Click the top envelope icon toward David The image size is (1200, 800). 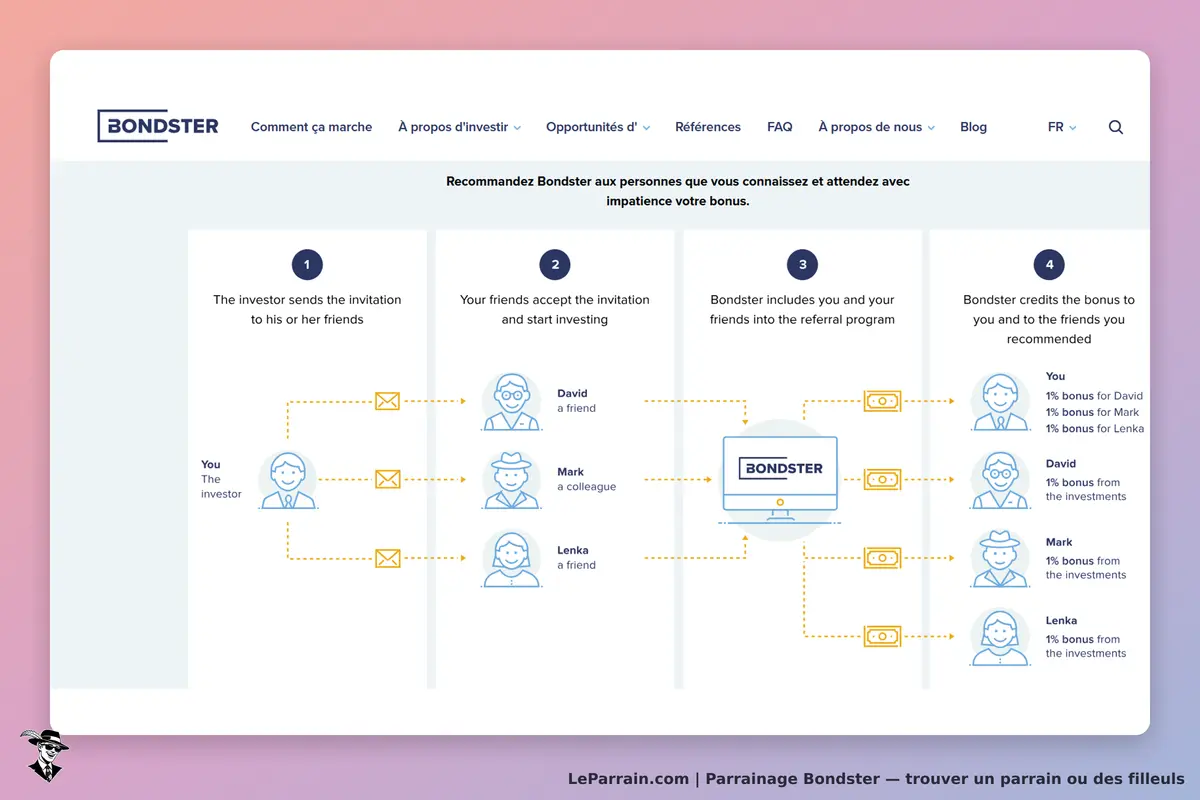tap(387, 401)
